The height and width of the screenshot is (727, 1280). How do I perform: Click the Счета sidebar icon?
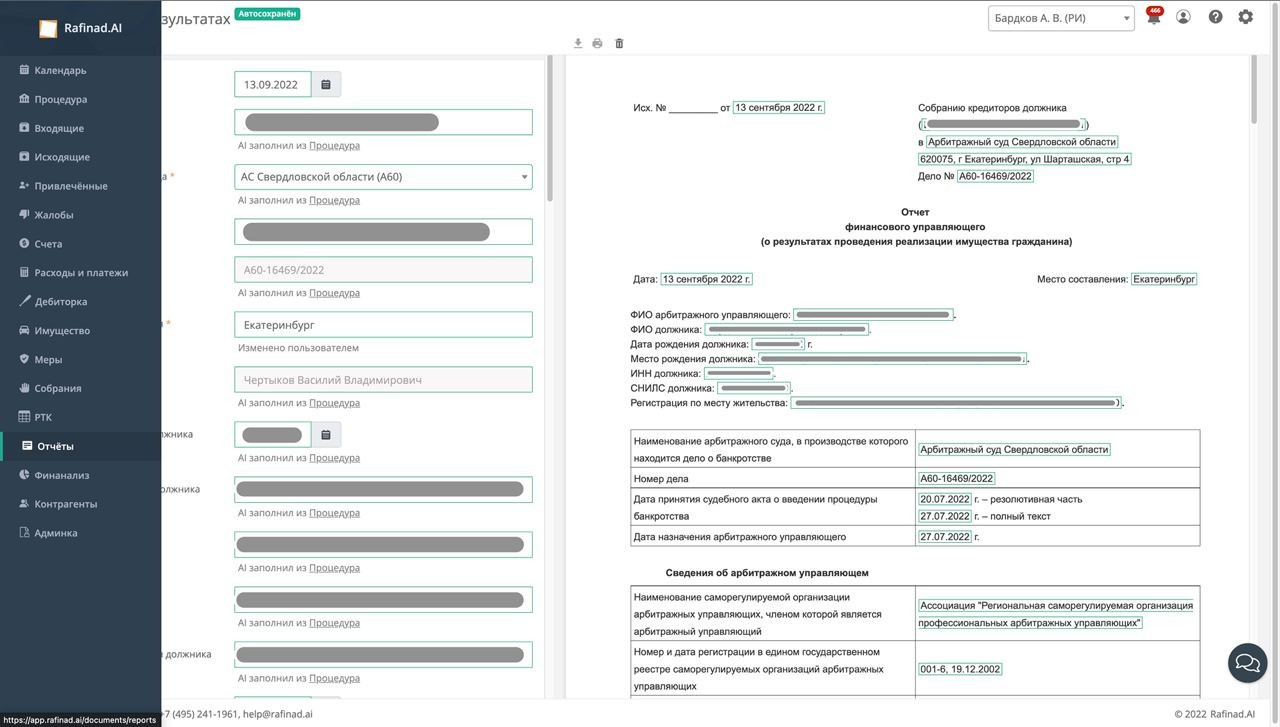24,244
